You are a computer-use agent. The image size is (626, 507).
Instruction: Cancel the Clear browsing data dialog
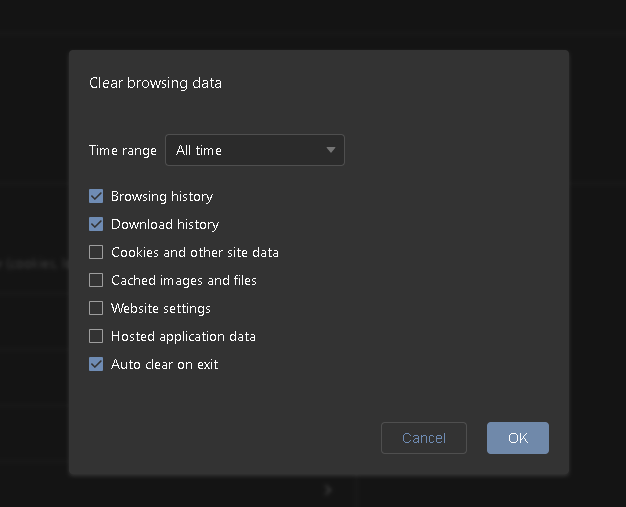click(423, 438)
